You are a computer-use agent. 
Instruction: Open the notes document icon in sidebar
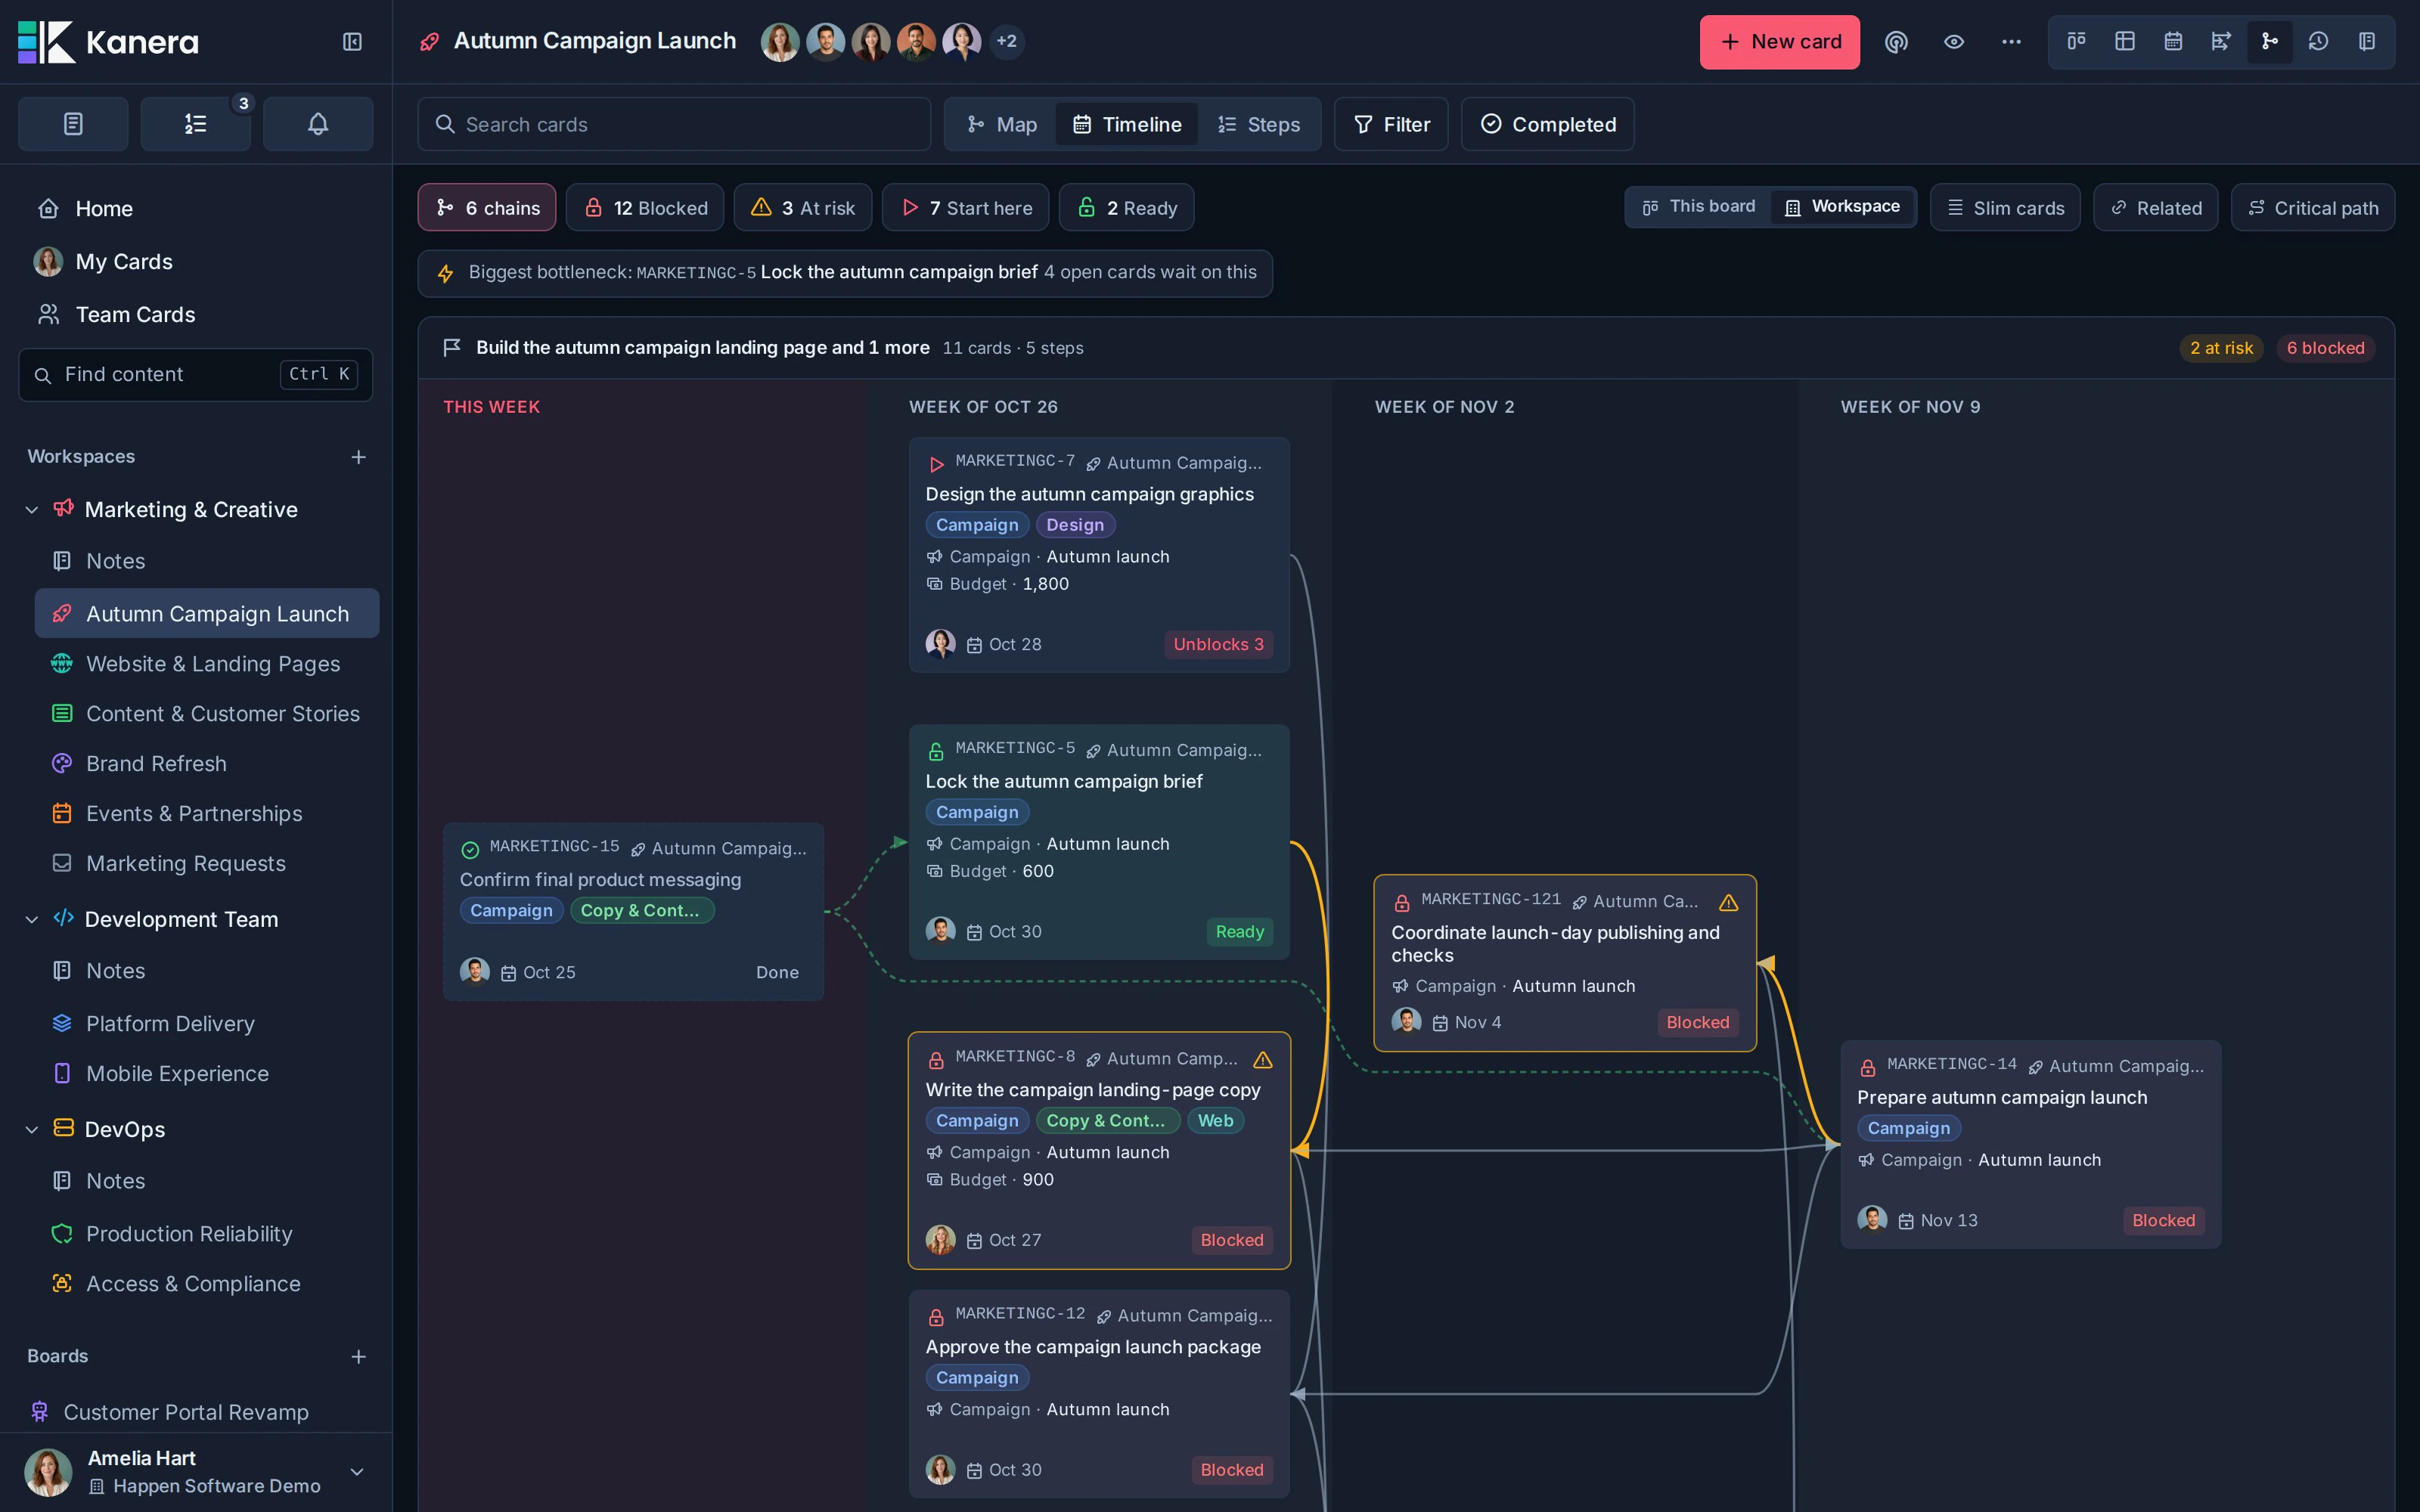(73, 124)
